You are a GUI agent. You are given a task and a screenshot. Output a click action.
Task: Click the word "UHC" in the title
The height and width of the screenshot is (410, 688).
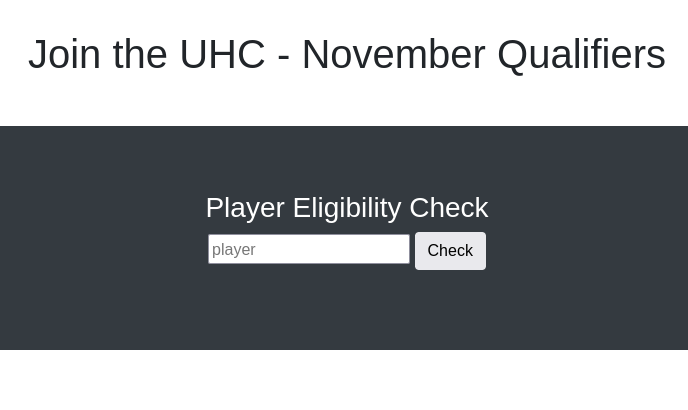222,54
